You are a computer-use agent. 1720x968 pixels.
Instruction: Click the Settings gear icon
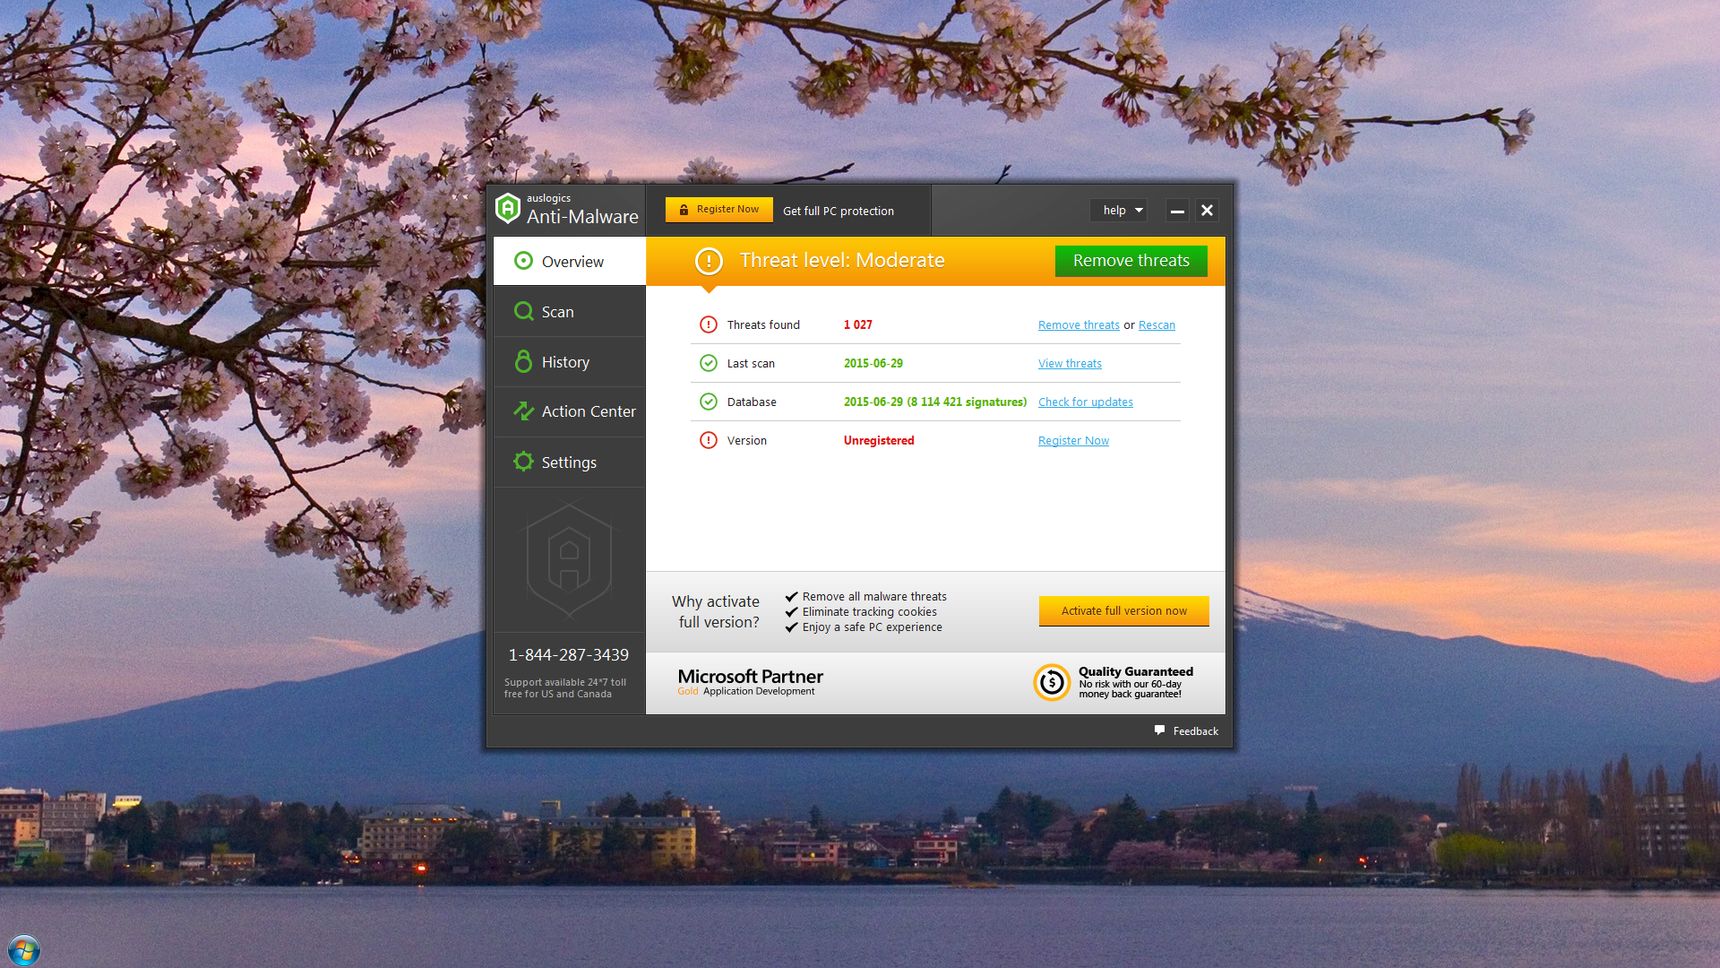click(x=523, y=461)
